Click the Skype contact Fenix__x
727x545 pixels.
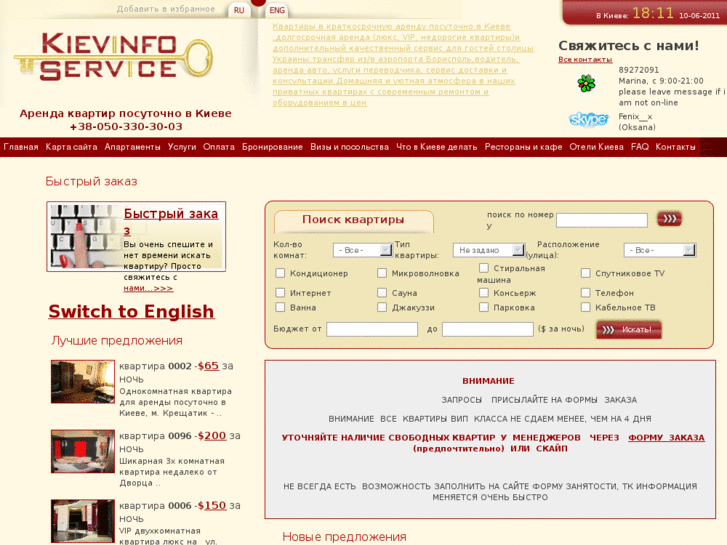pos(635,116)
